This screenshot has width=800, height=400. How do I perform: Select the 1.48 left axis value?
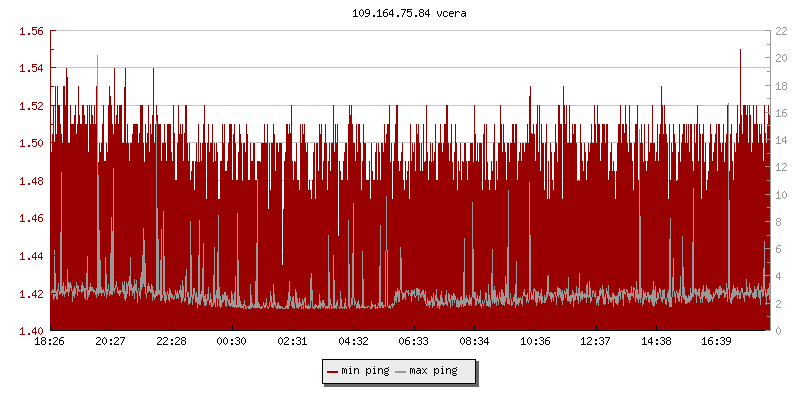[31, 181]
